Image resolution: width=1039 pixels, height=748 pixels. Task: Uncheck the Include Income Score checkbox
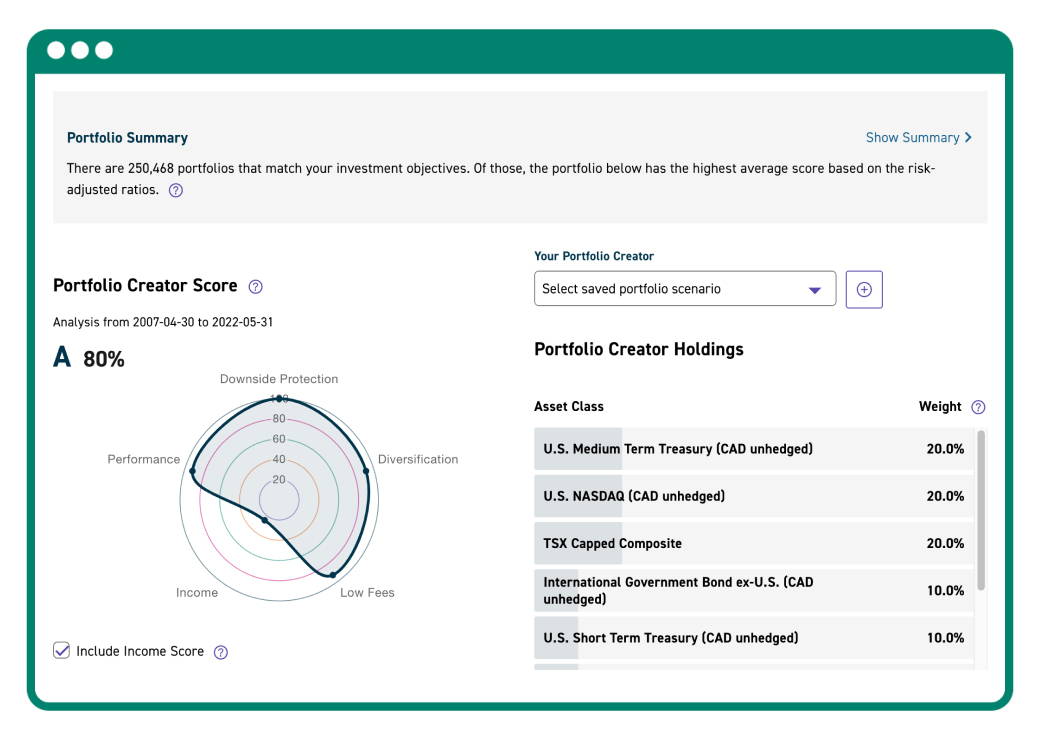point(61,650)
